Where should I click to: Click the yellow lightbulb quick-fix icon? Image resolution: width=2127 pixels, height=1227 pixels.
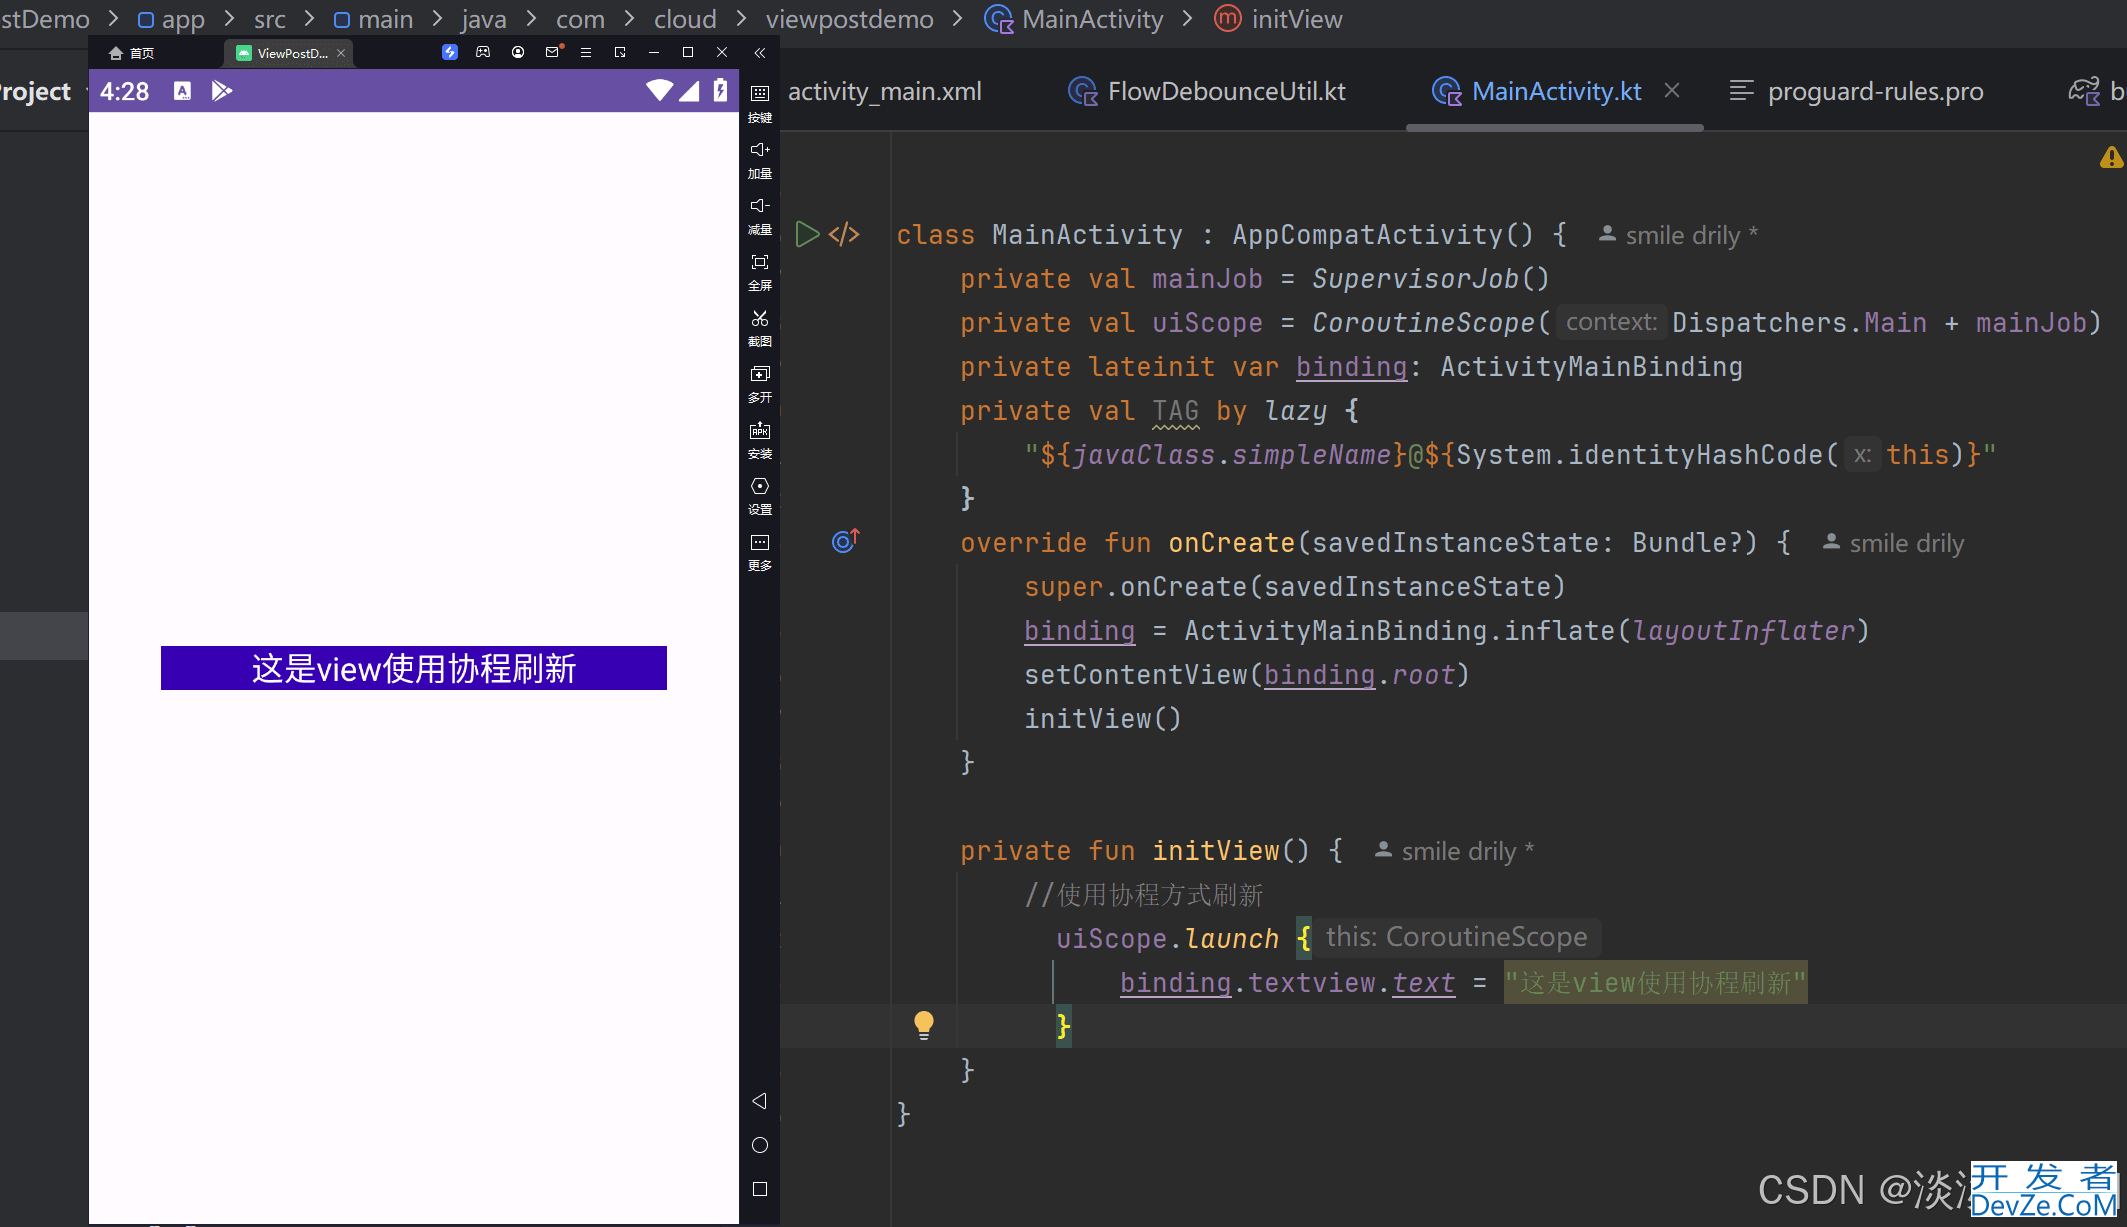click(924, 1025)
